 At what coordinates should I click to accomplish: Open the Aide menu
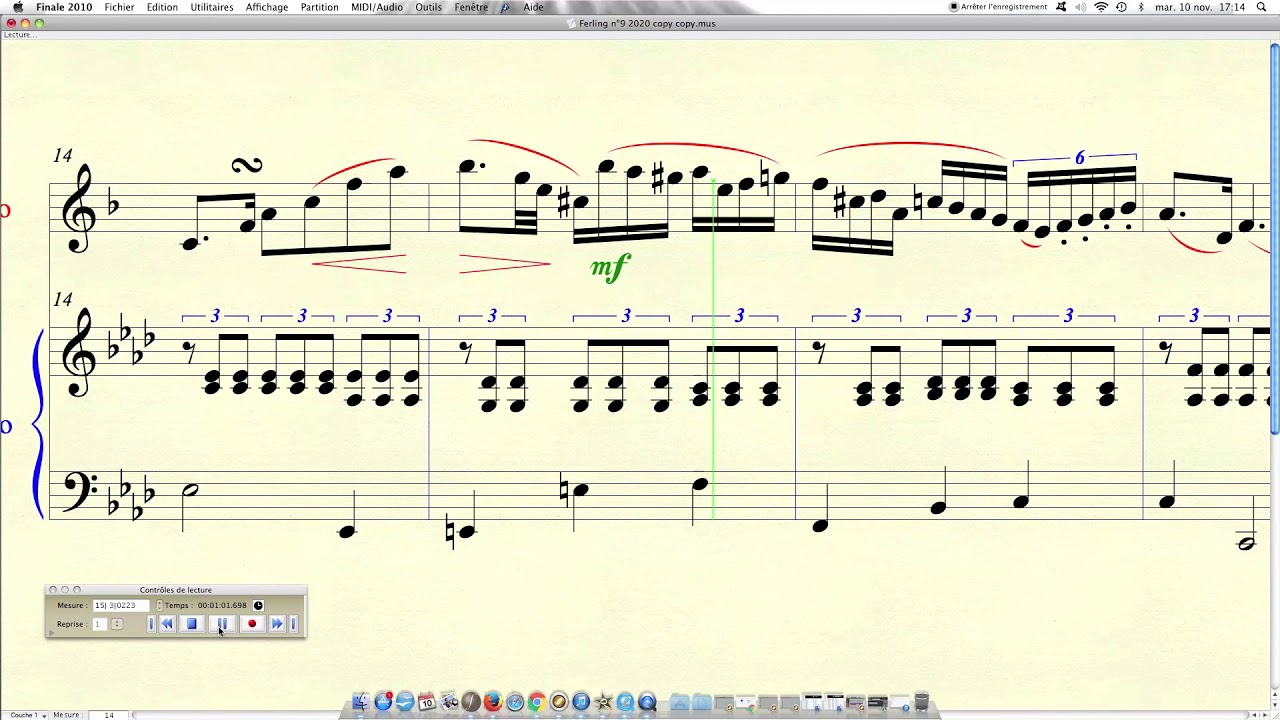[534, 7]
